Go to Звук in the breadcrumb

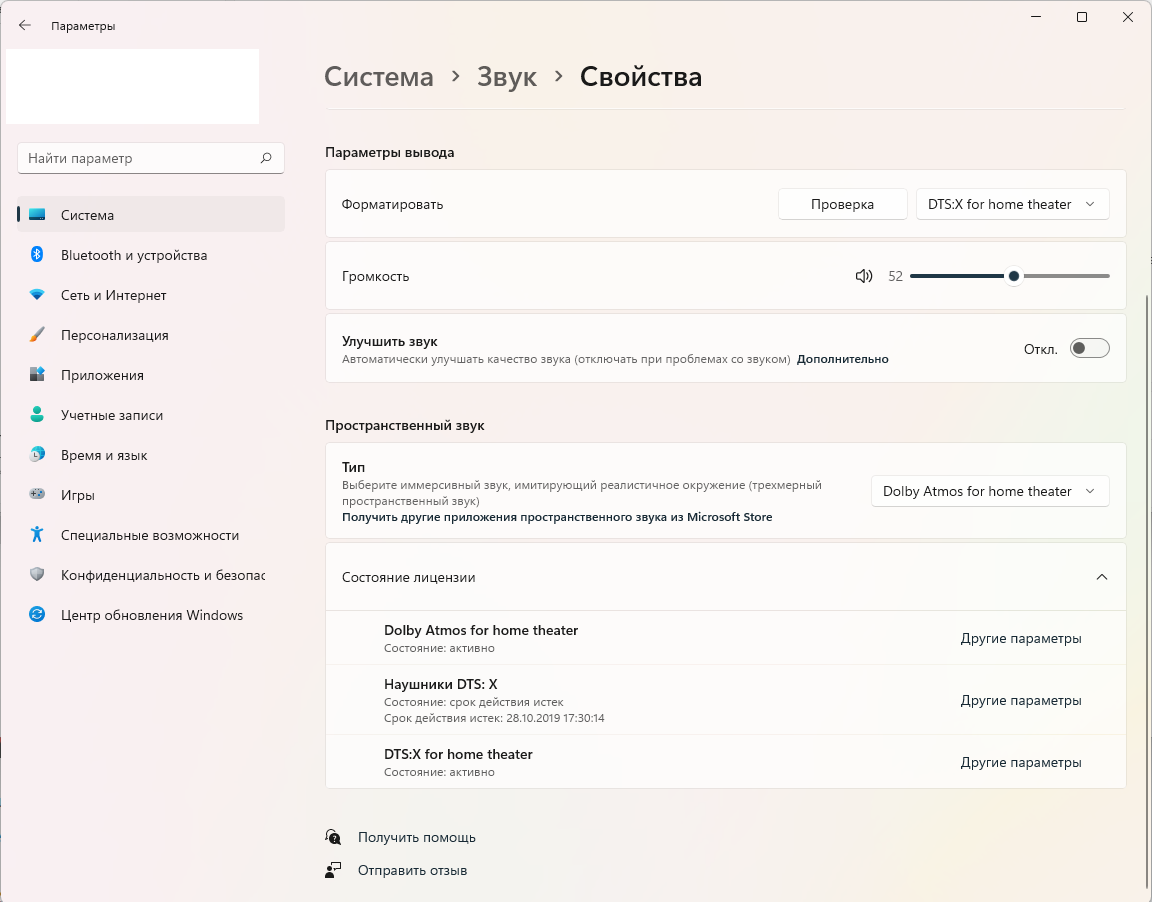coord(507,77)
